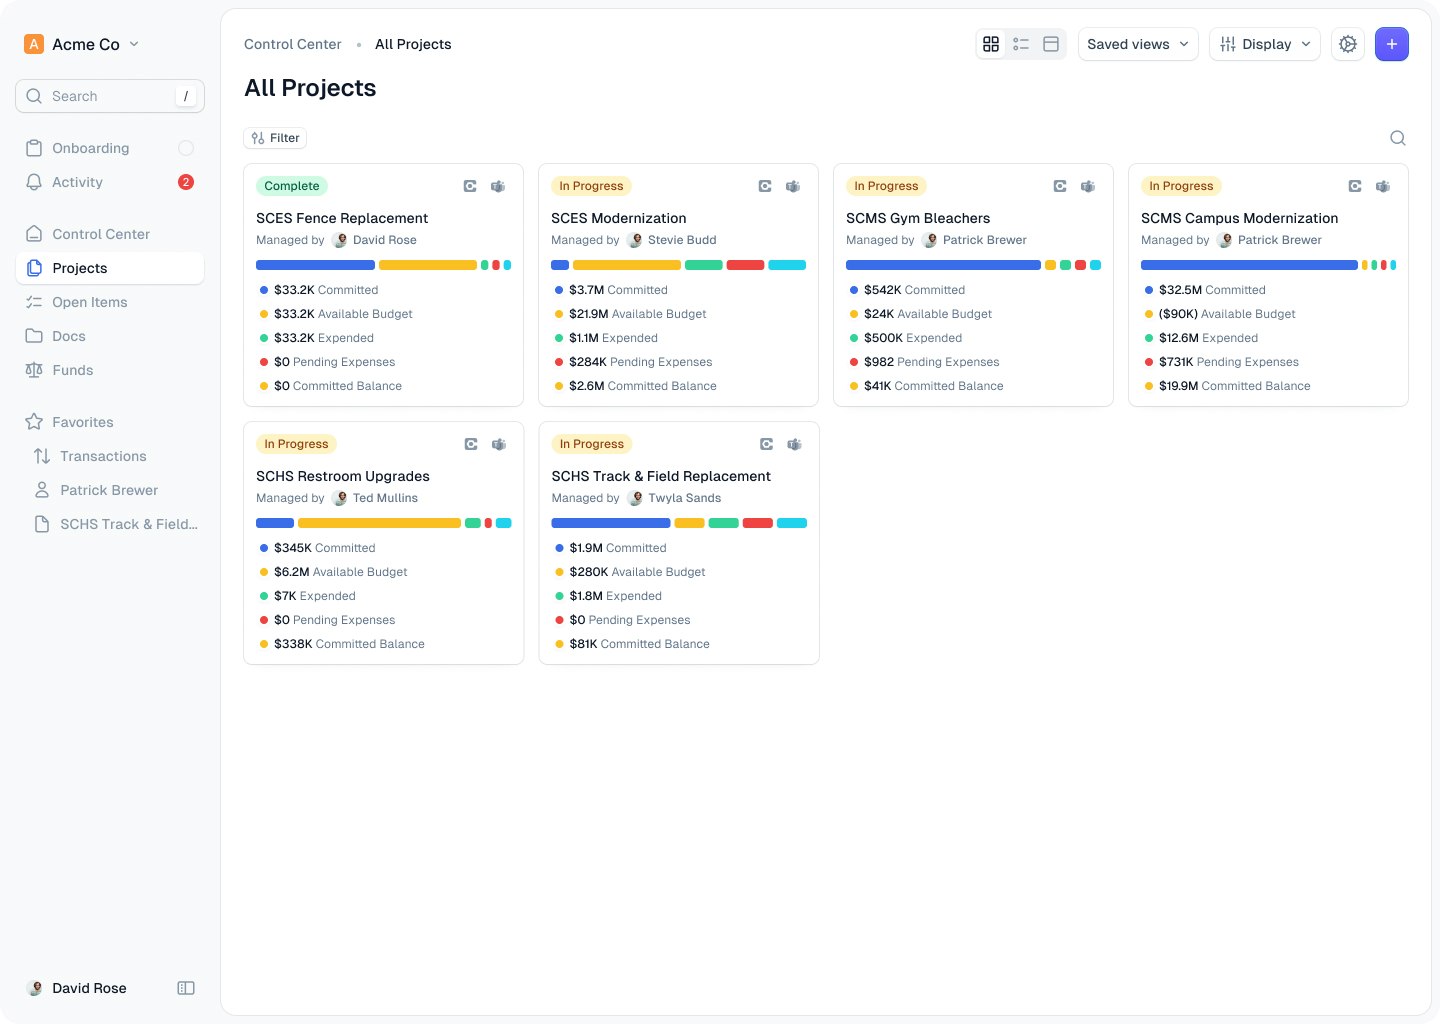Toggle the sidebar collapse icon

point(186,988)
